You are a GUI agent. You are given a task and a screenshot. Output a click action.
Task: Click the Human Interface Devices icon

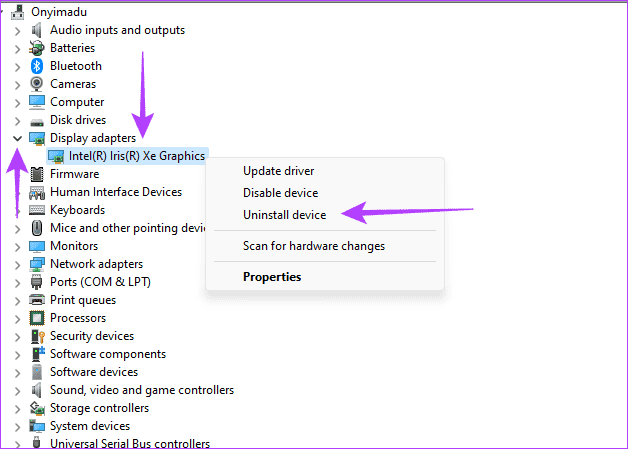click(x=36, y=193)
